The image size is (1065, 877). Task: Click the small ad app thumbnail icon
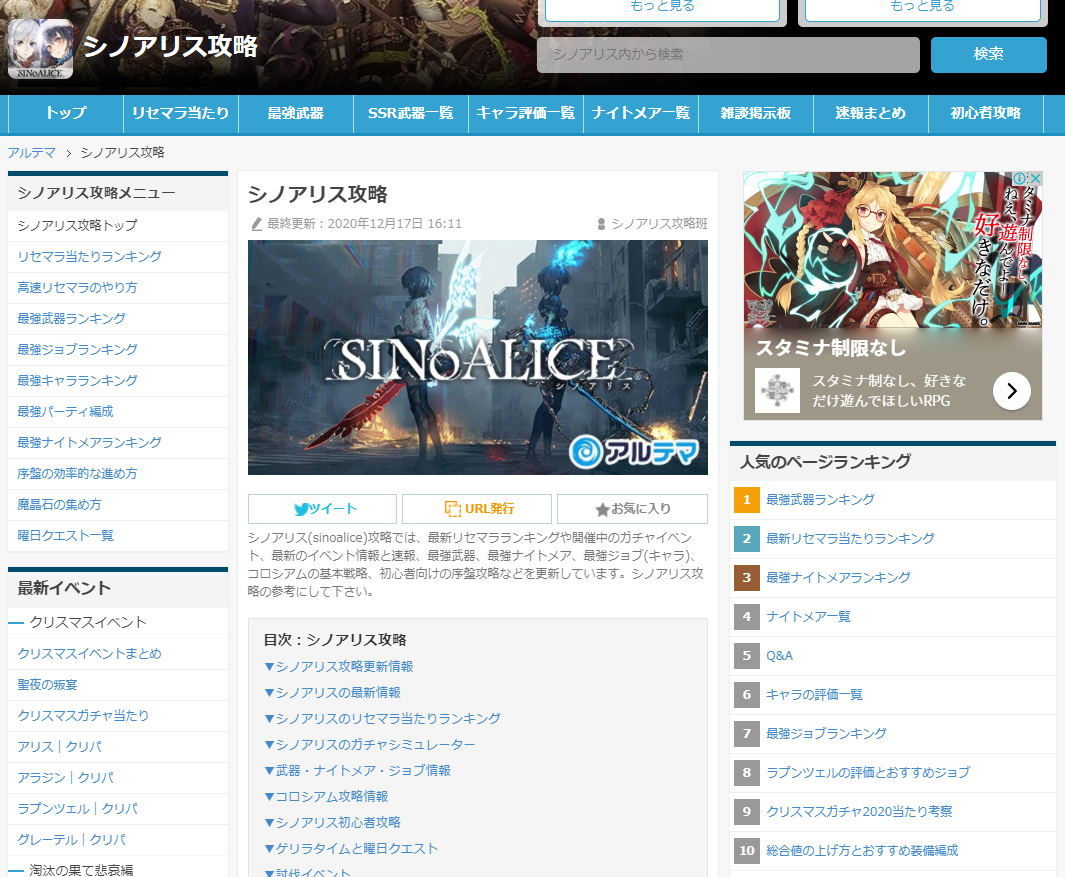tap(777, 391)
